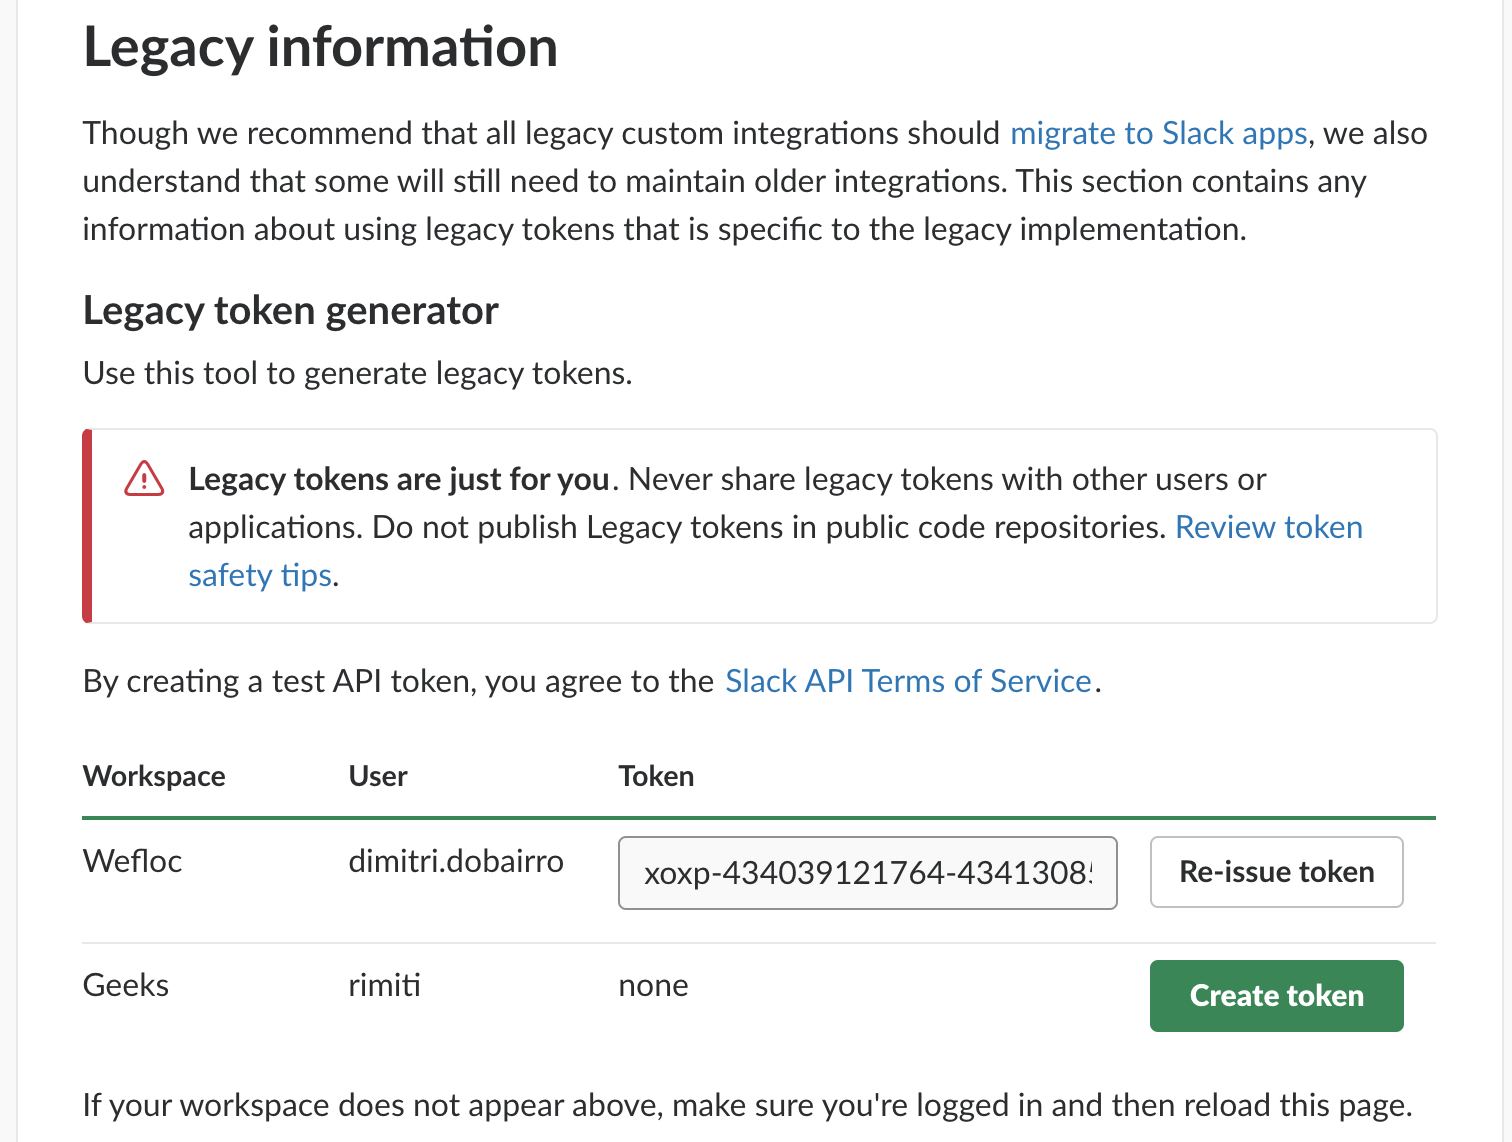Click the Wefloc token input field
The width and height of the screenshot is (1512, 1142).
click(x=867, y=873)
